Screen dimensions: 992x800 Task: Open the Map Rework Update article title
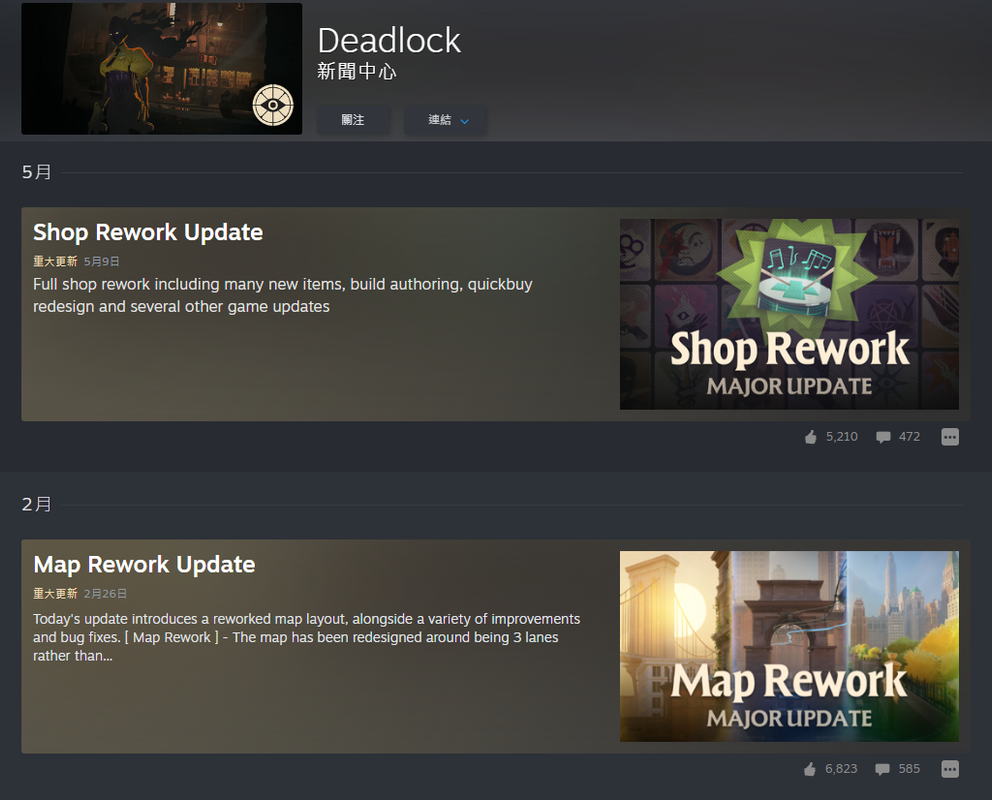[144, 564]
